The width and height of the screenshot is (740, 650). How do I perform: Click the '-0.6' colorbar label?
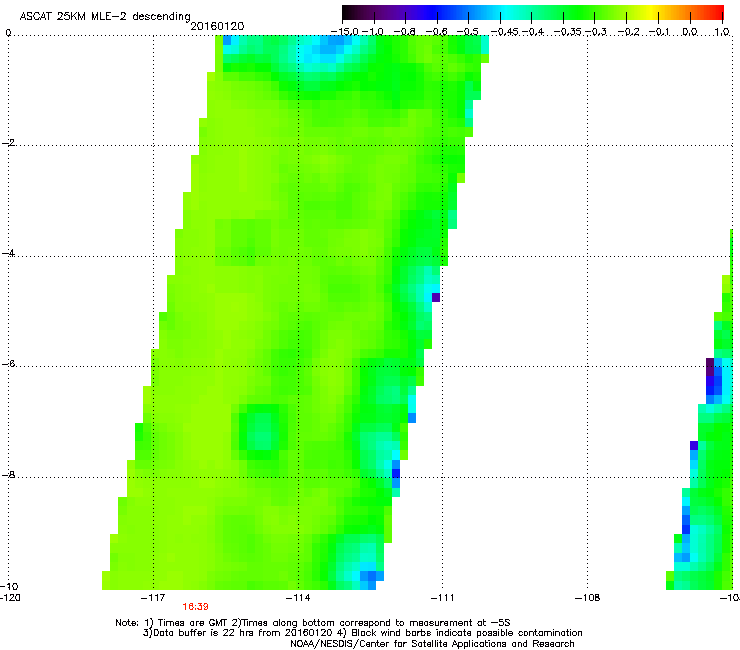click(437, 32)
